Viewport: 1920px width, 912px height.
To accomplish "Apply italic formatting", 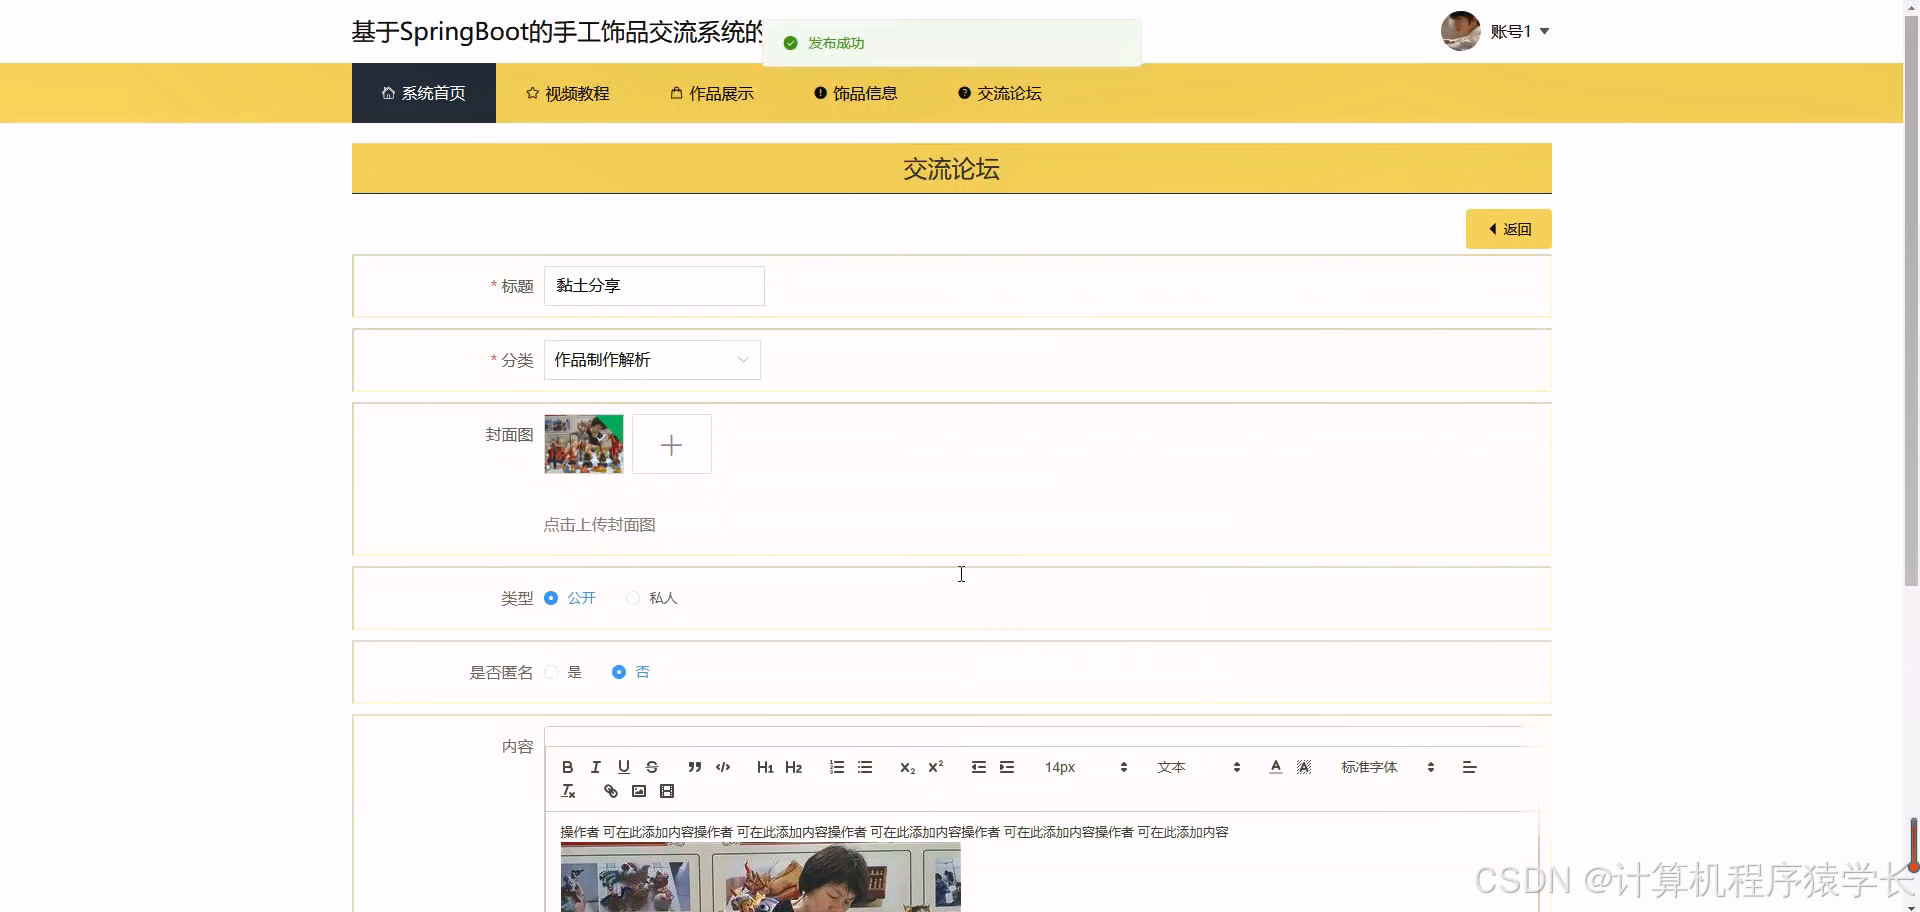I will click(x=595, y=767).
